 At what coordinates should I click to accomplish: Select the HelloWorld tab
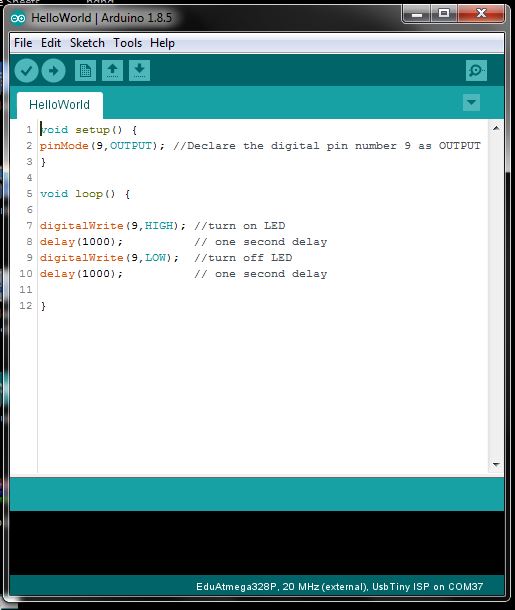click(60, 105)
